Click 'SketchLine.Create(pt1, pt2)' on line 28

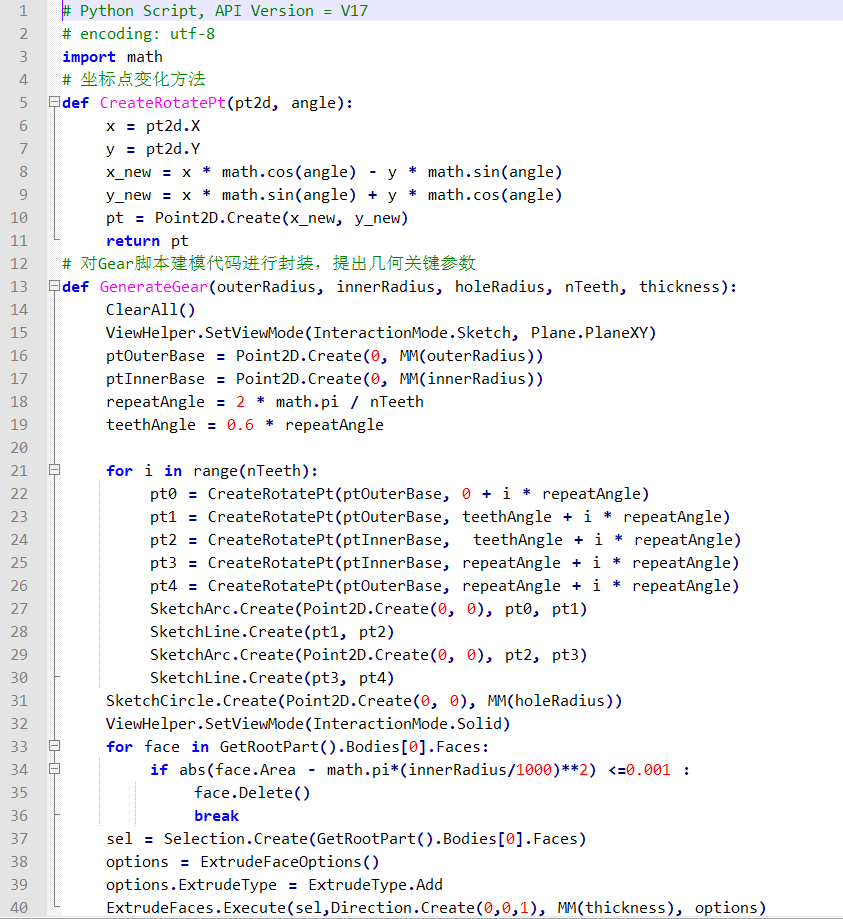(x=272, y=632)
